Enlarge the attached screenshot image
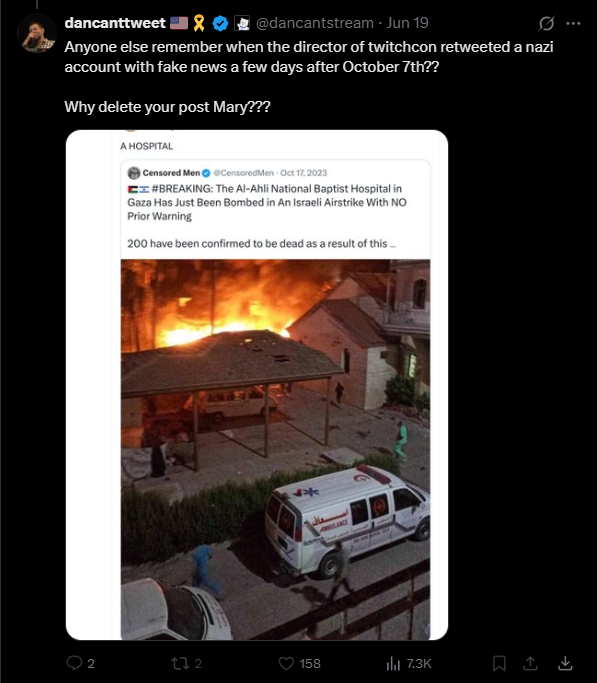This screenshot has width=597, height=683. coord(257,385)
